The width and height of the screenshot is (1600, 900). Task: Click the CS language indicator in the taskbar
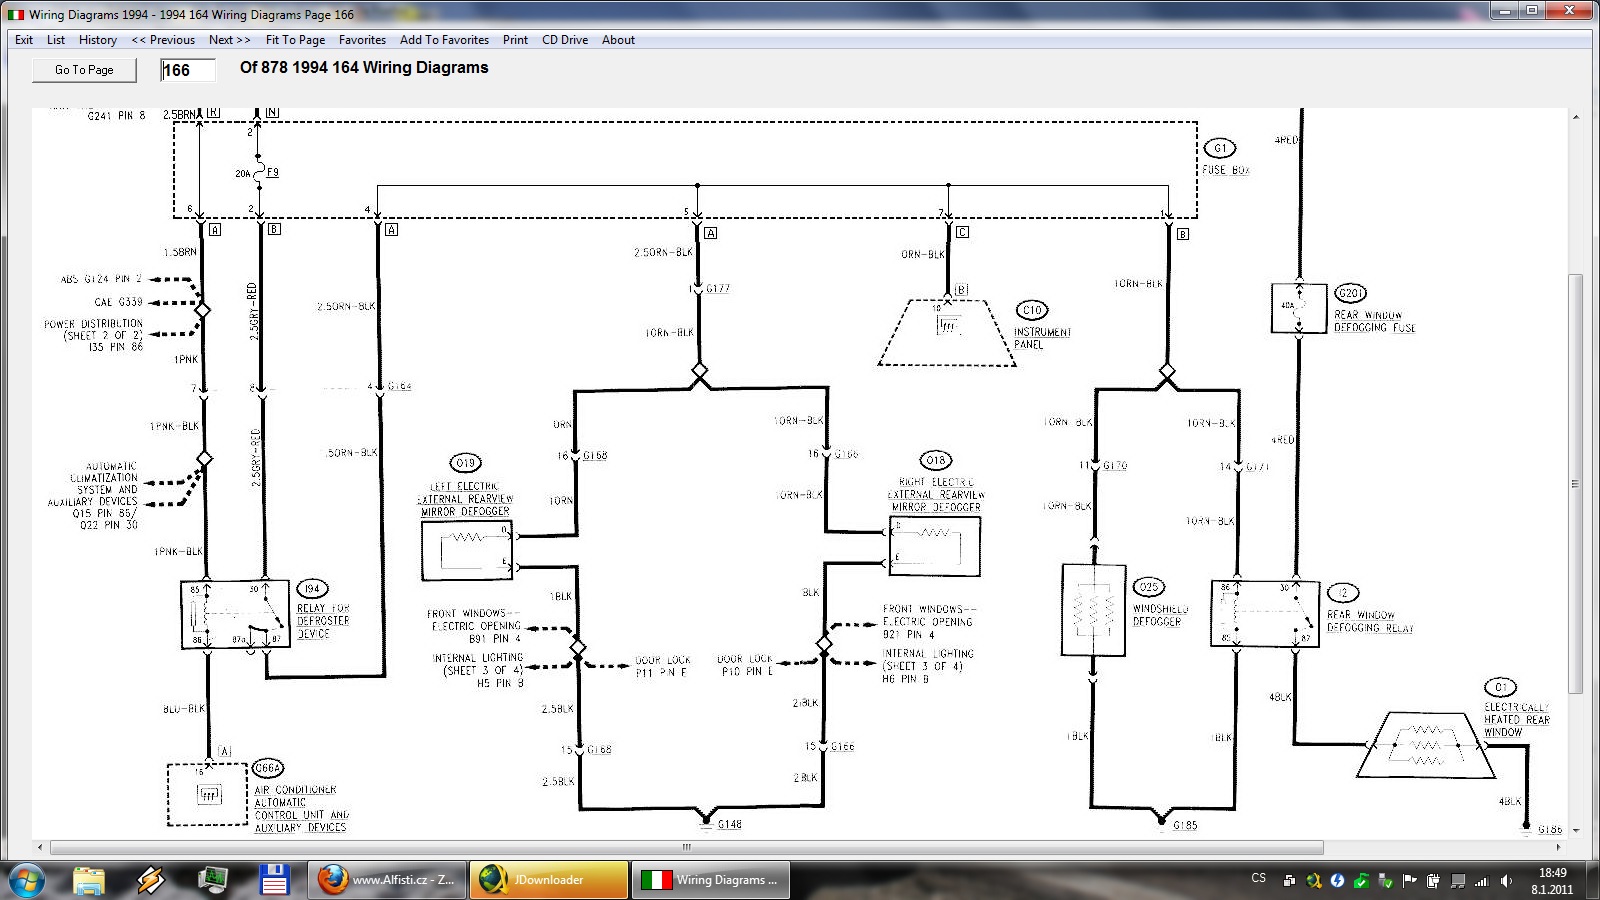point(1258,879)
